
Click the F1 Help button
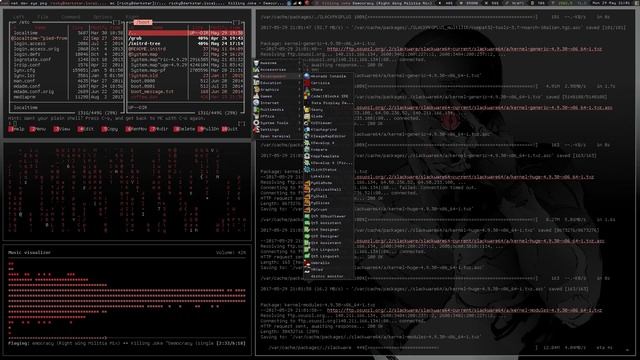coord(16,129)
